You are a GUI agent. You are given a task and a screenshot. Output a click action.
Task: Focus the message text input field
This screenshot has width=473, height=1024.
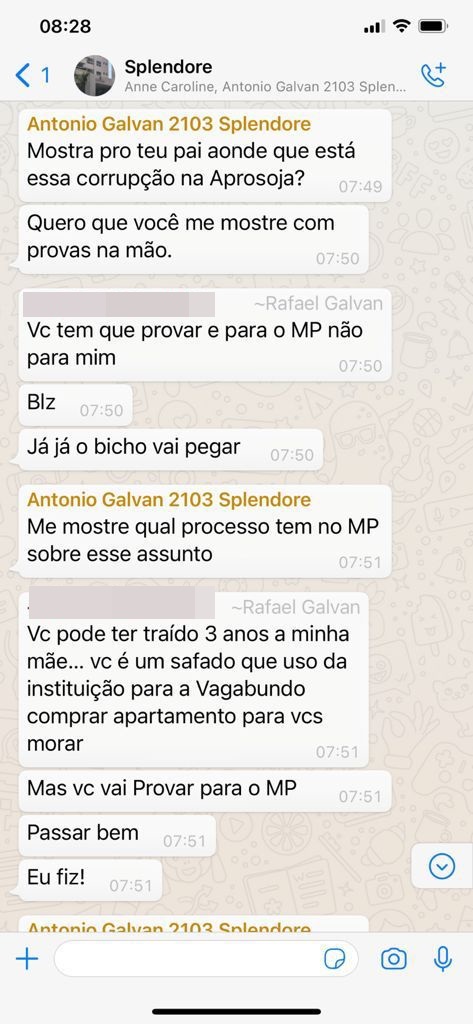point(206,959)
